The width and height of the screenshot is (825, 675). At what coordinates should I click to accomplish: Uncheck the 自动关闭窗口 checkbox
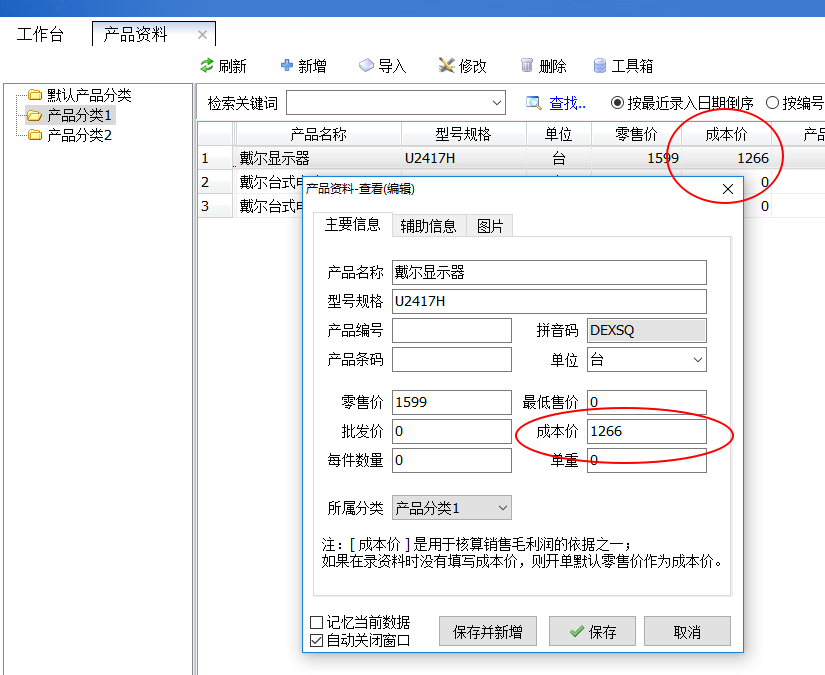tap(317, 640)
